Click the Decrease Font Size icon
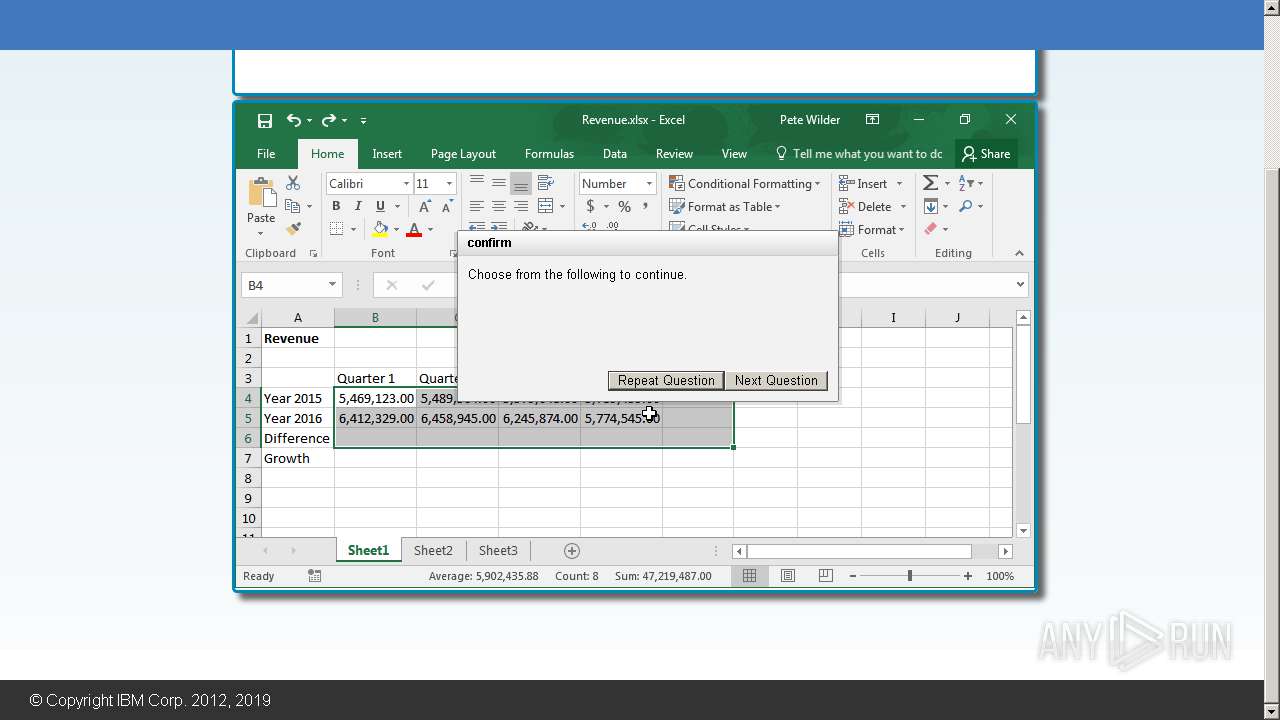Screen dimensions: 1280x720 point(446,206)
